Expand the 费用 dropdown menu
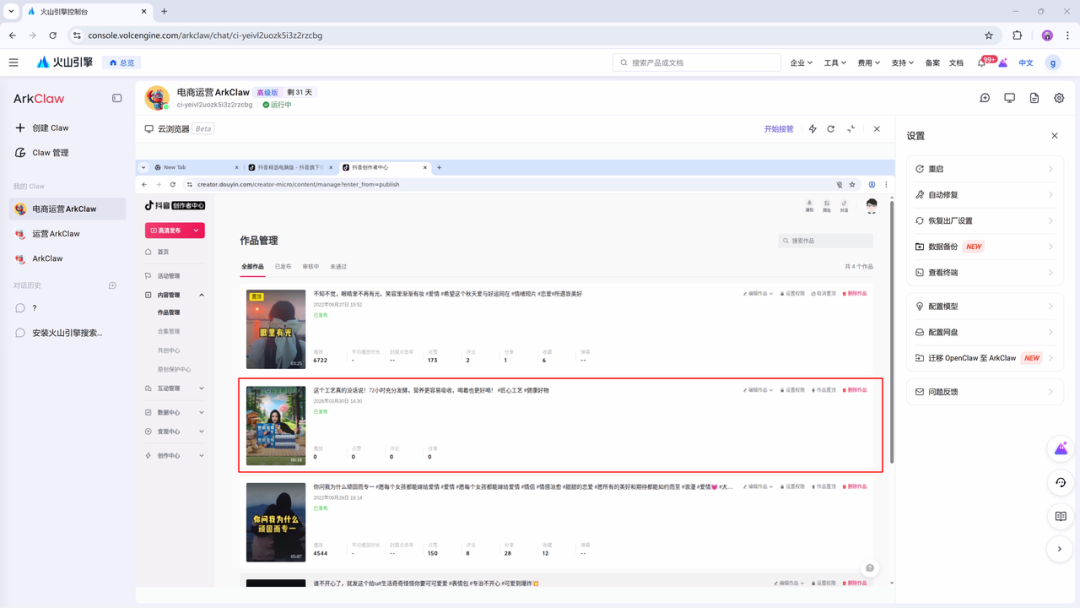 pos(869,63)
